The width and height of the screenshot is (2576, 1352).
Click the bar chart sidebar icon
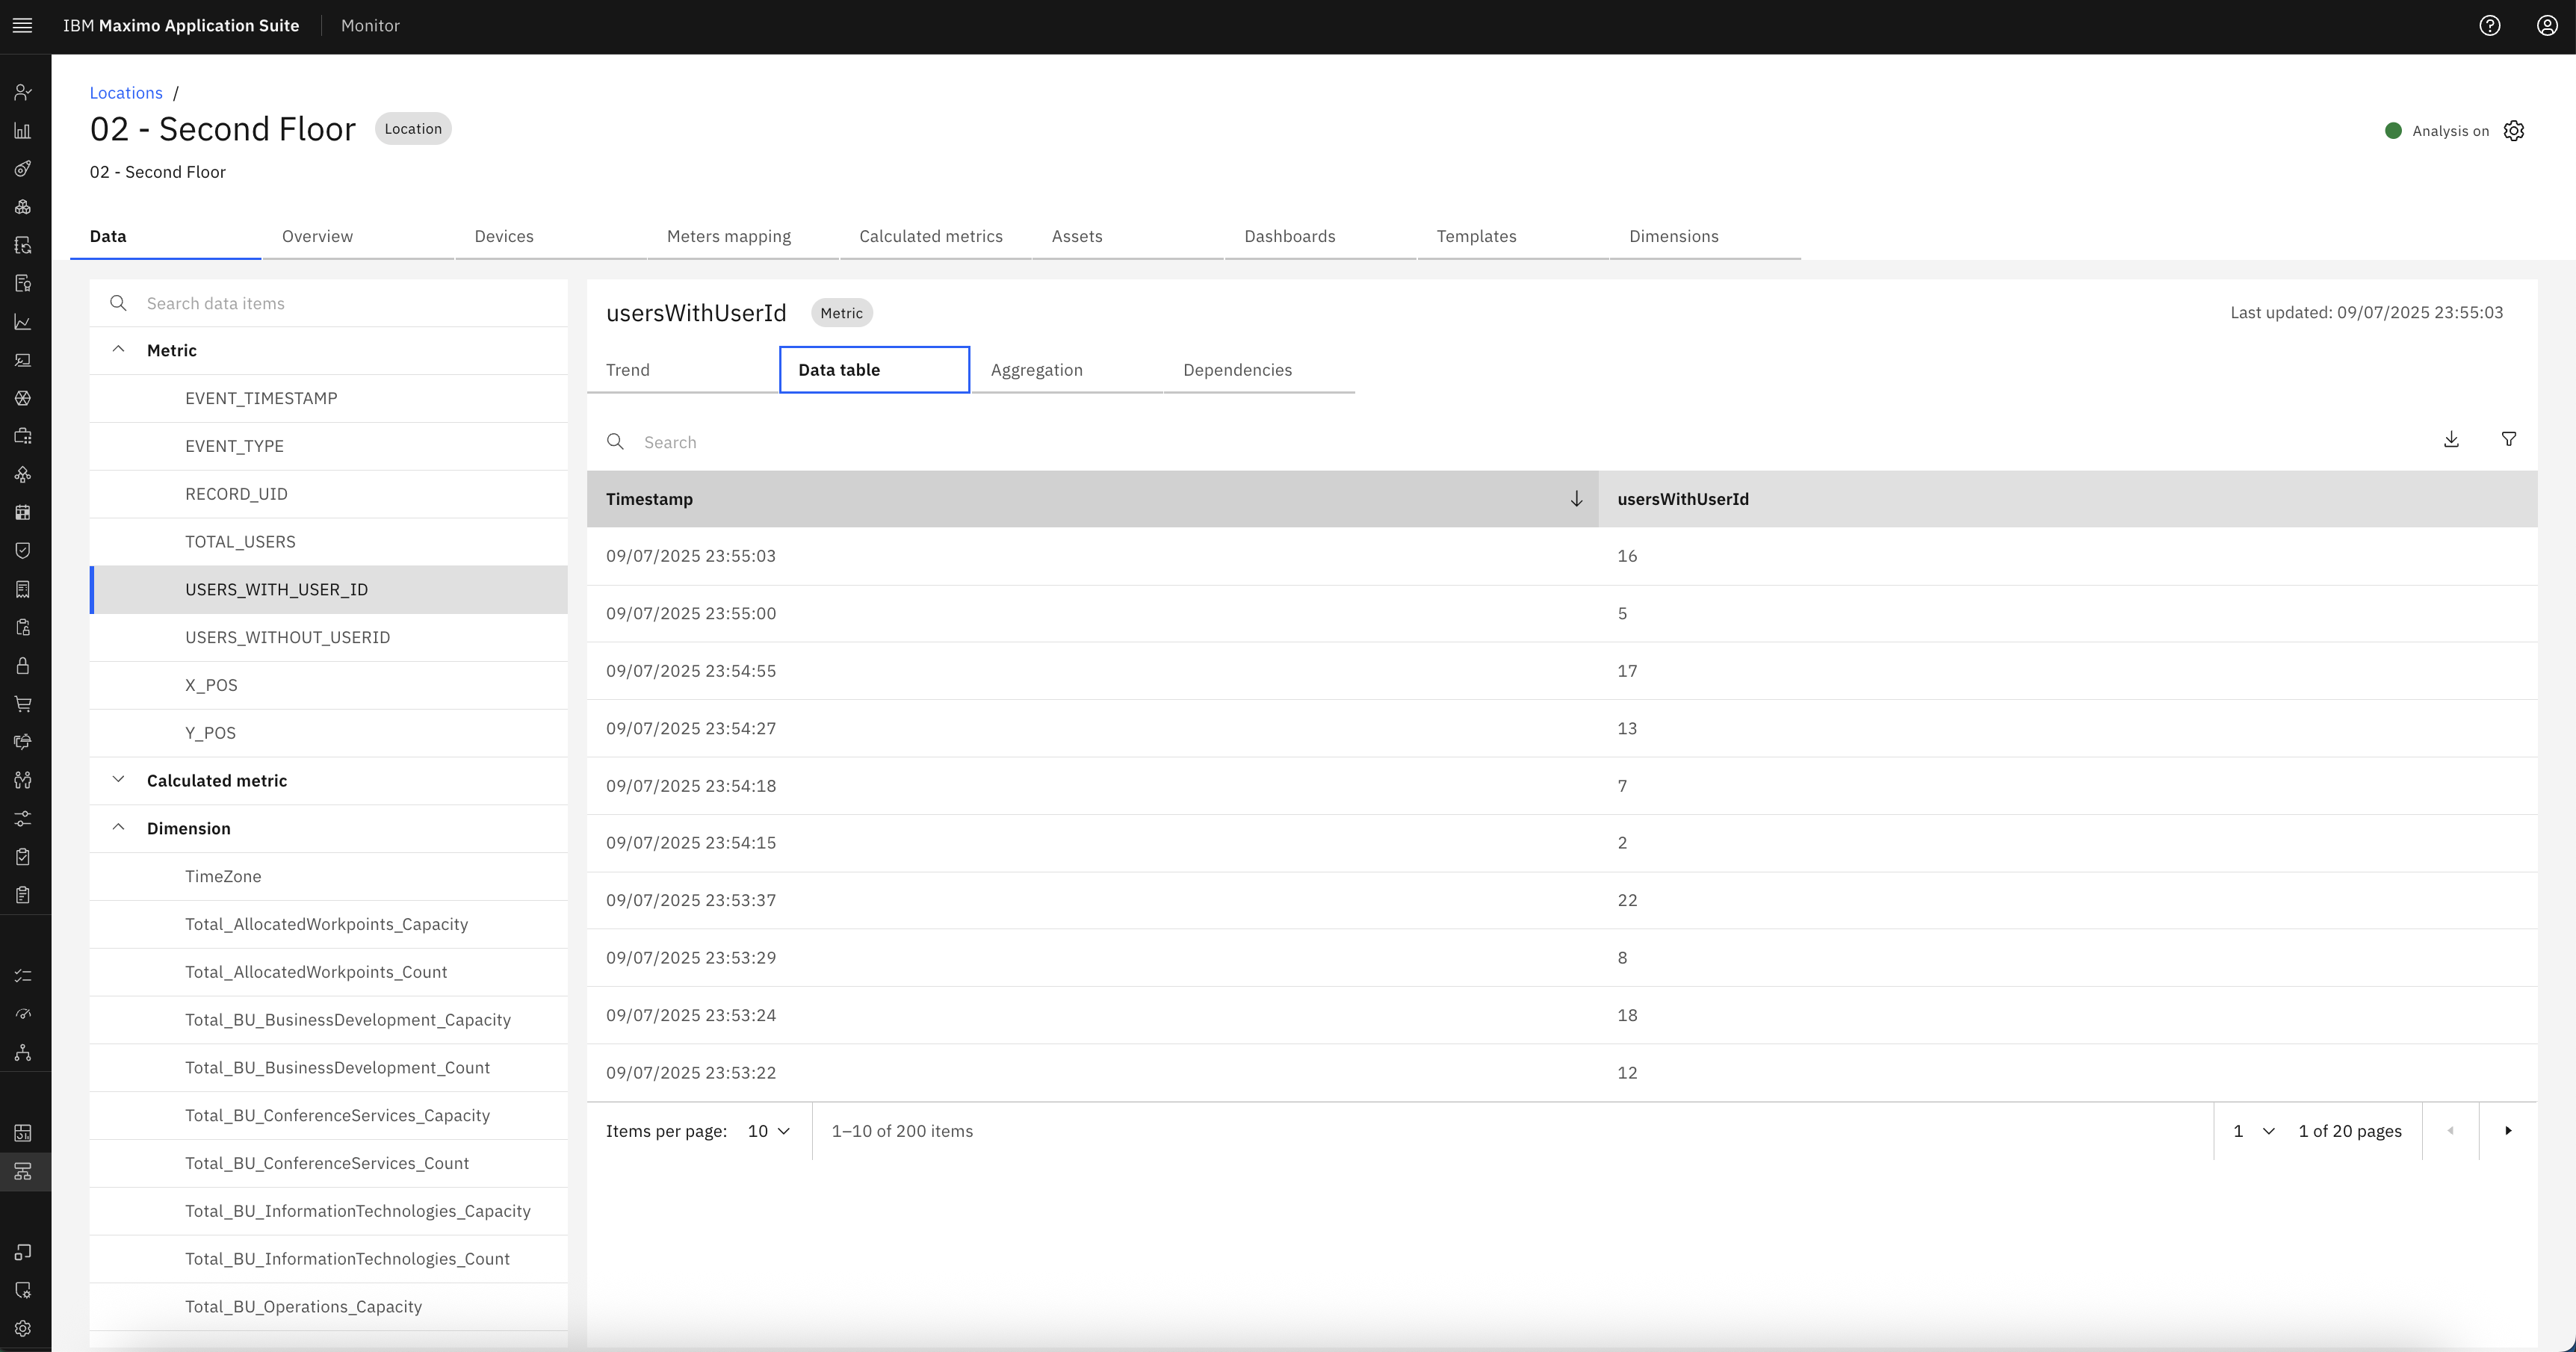tap(23, 131)
